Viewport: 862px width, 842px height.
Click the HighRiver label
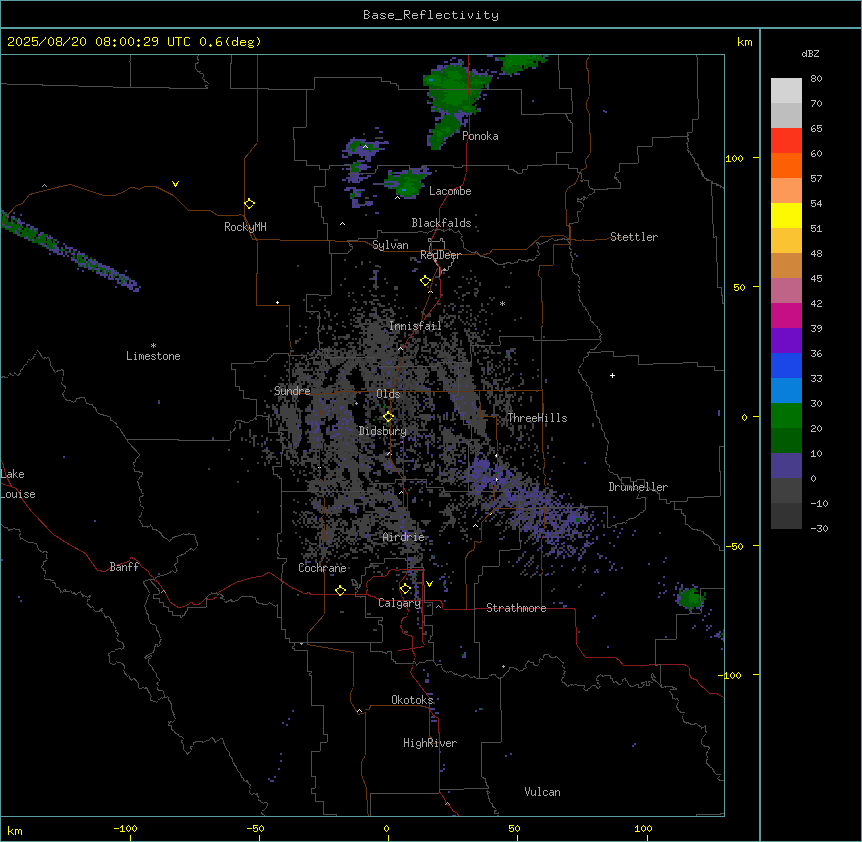coord(430,743)
